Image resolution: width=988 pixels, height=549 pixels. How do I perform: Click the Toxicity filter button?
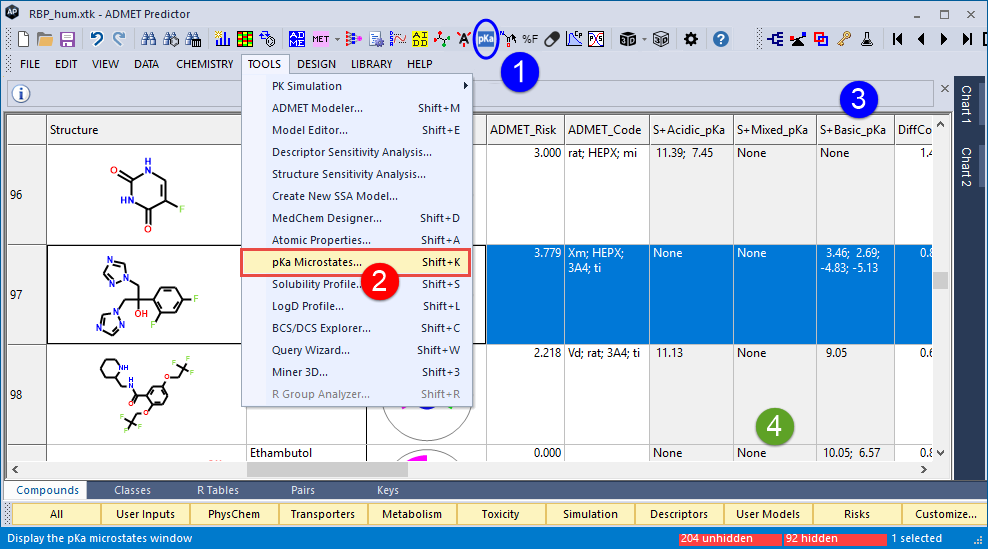click(500, 514)
